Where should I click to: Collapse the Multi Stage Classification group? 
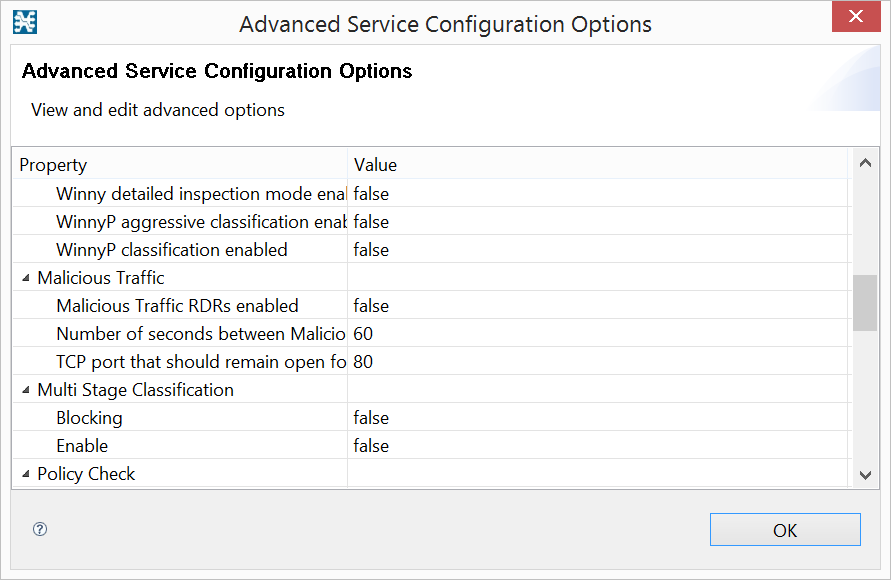[x=26, y=390]
